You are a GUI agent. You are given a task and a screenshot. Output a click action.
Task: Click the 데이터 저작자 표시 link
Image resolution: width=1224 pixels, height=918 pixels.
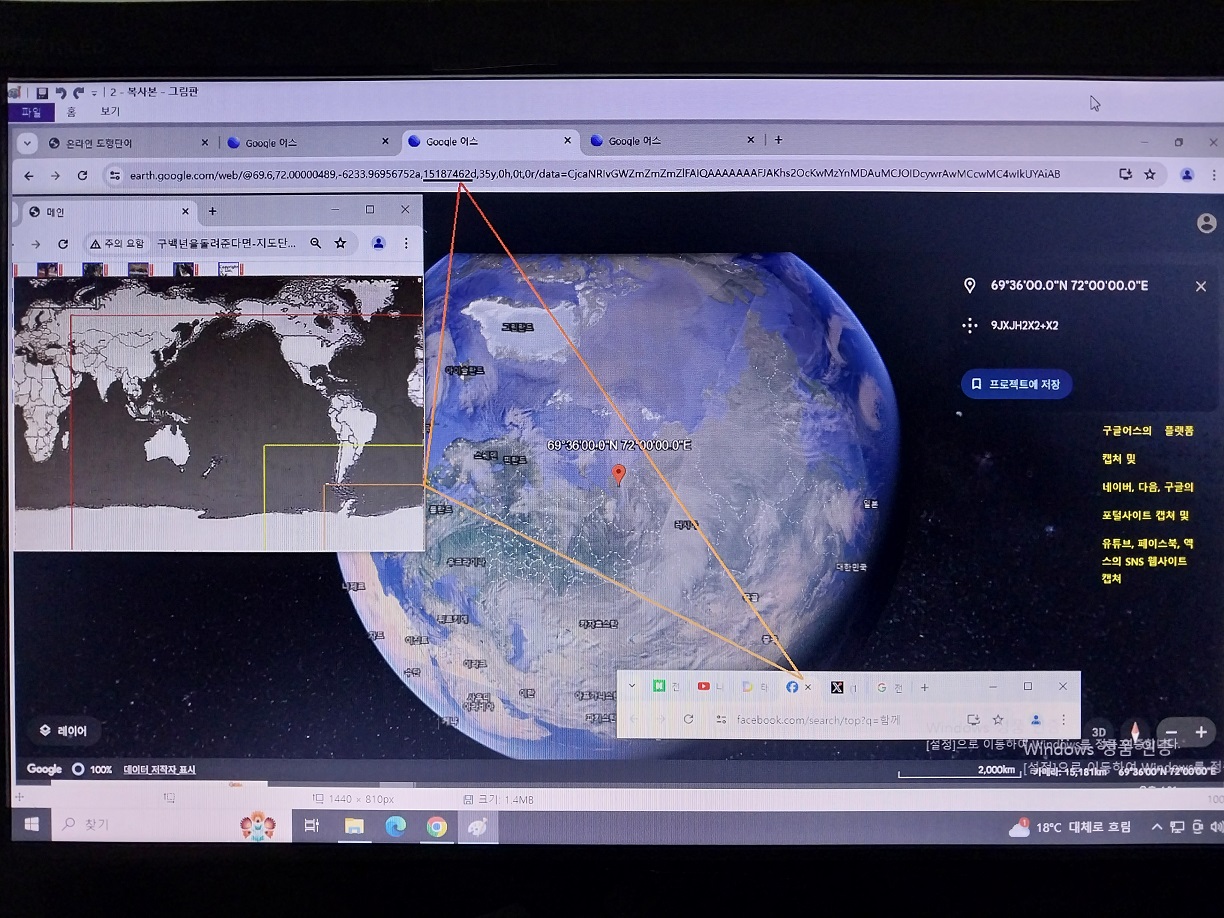tap(159, 769)
